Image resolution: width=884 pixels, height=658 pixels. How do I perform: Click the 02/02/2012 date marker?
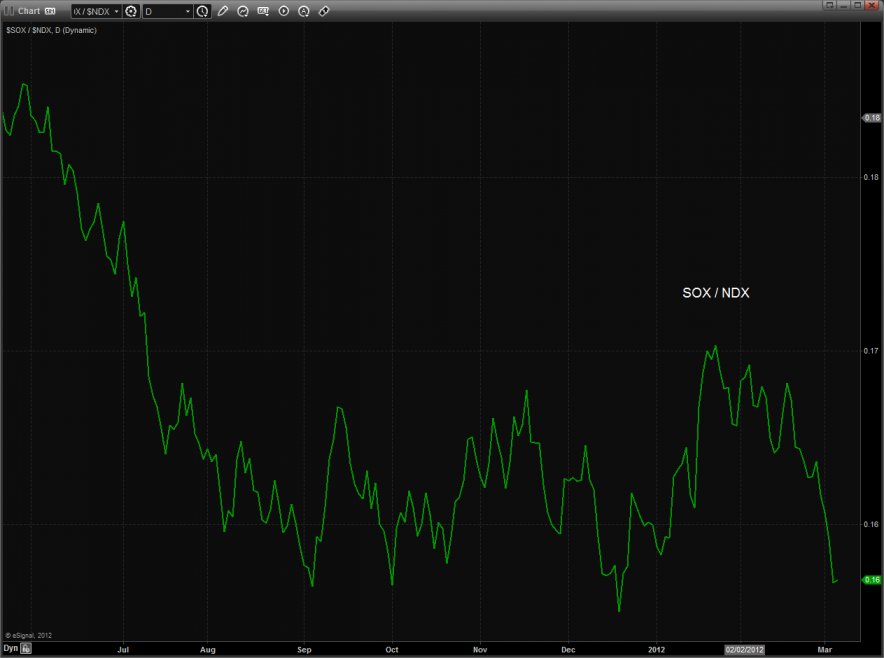click(x=746, y=649)
